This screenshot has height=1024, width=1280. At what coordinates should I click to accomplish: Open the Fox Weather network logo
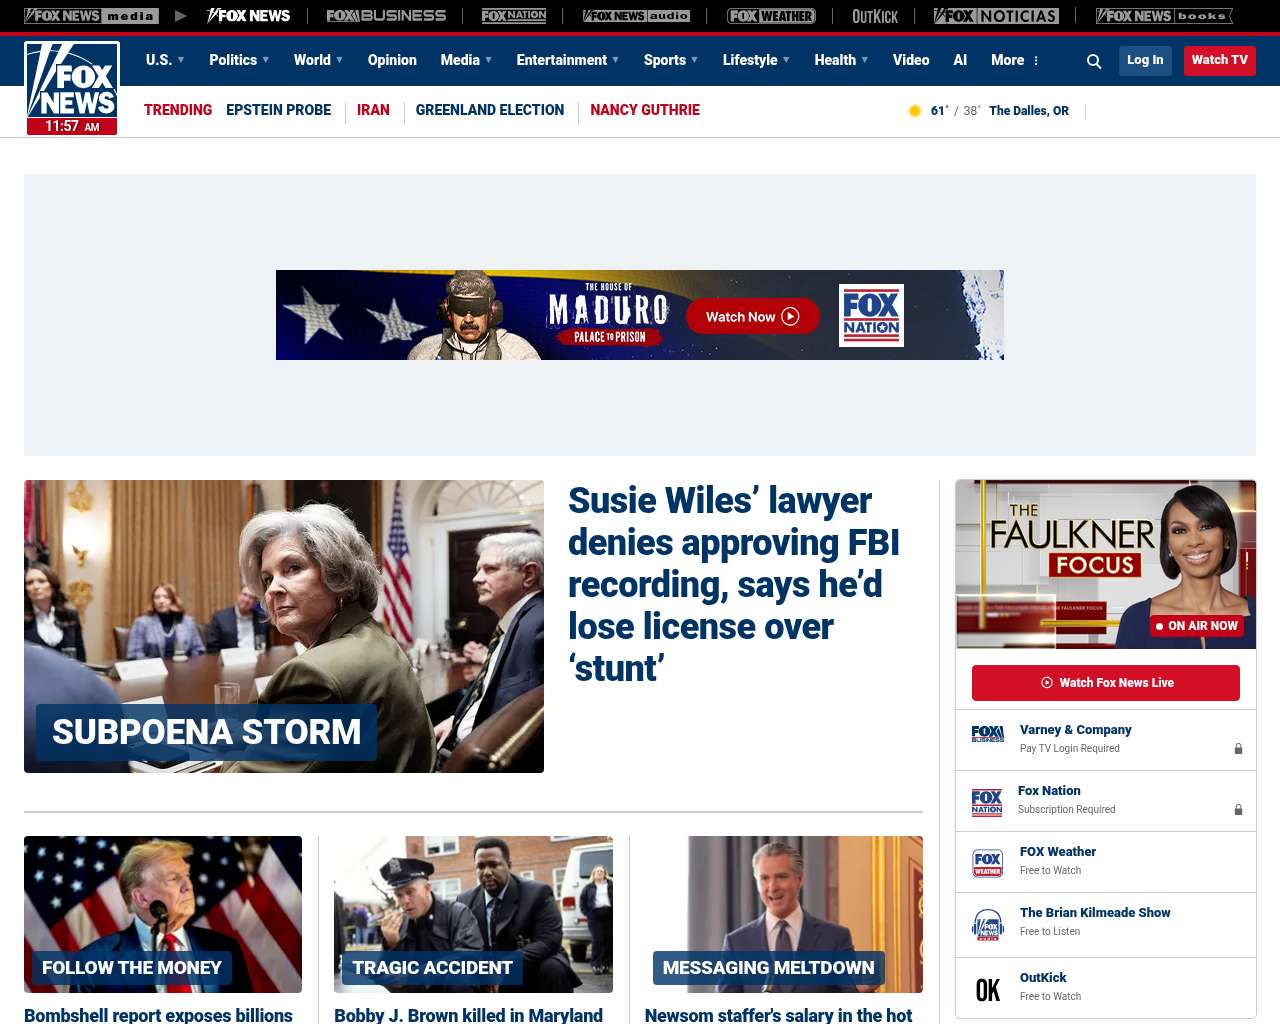pos(771,16)
